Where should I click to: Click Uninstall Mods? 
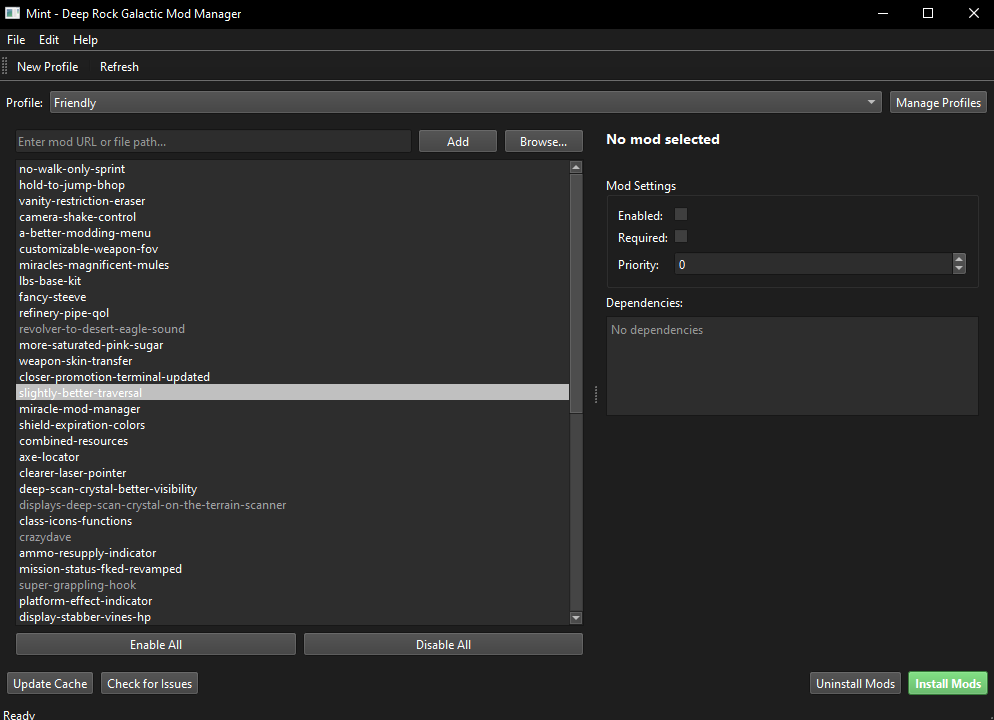pos(855,684)
